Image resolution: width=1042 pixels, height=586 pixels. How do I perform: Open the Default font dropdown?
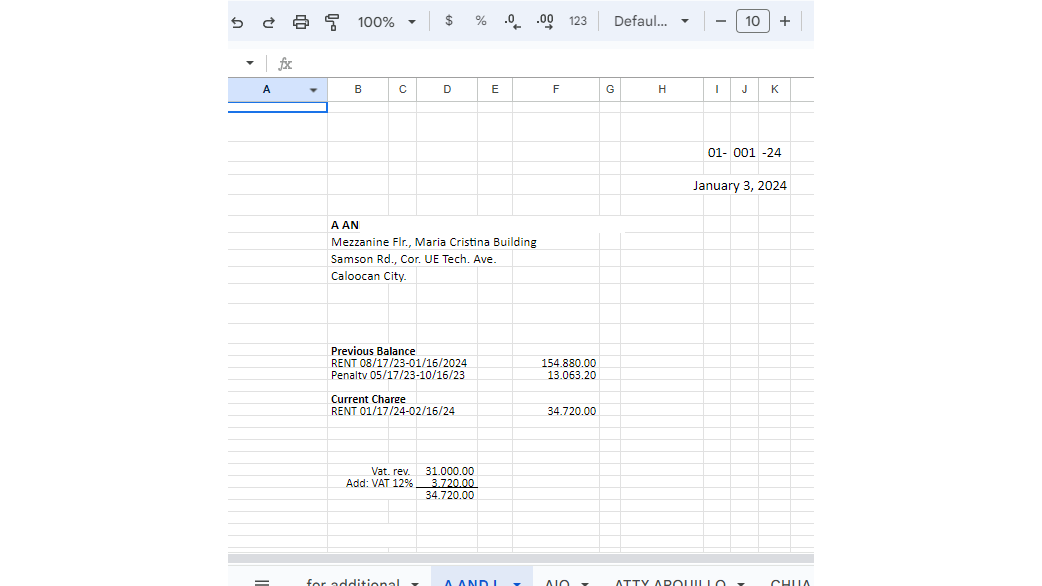point(651,21)
